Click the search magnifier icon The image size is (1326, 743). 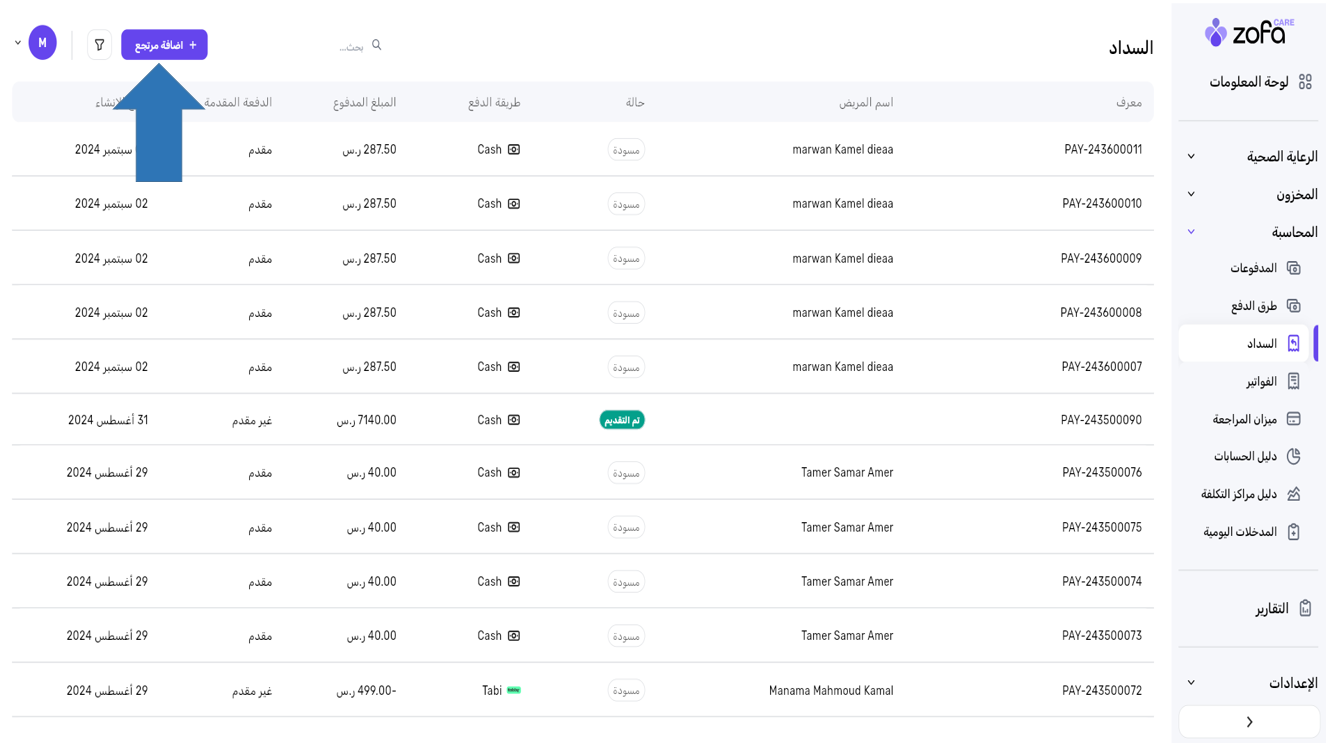[377, 45]
